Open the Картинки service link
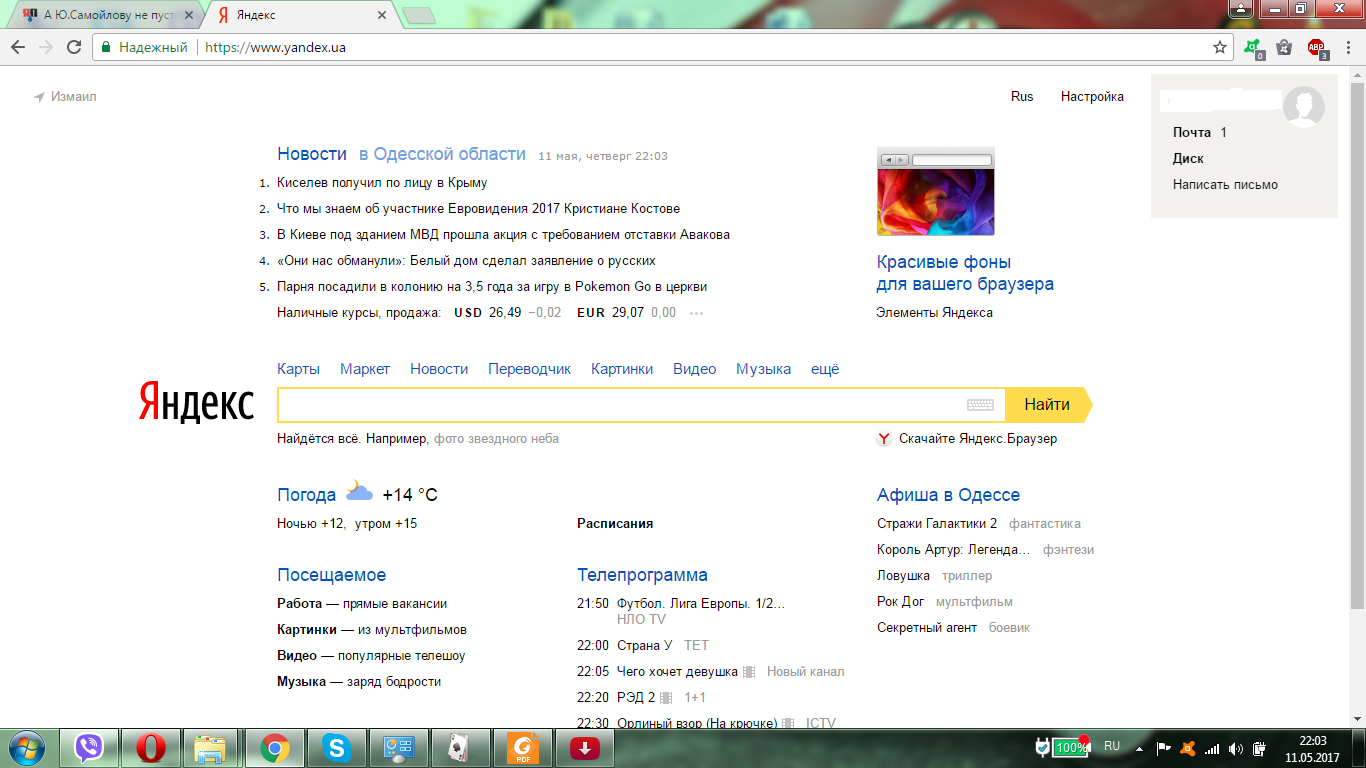 pyautogui.click(x=622, y=369)
